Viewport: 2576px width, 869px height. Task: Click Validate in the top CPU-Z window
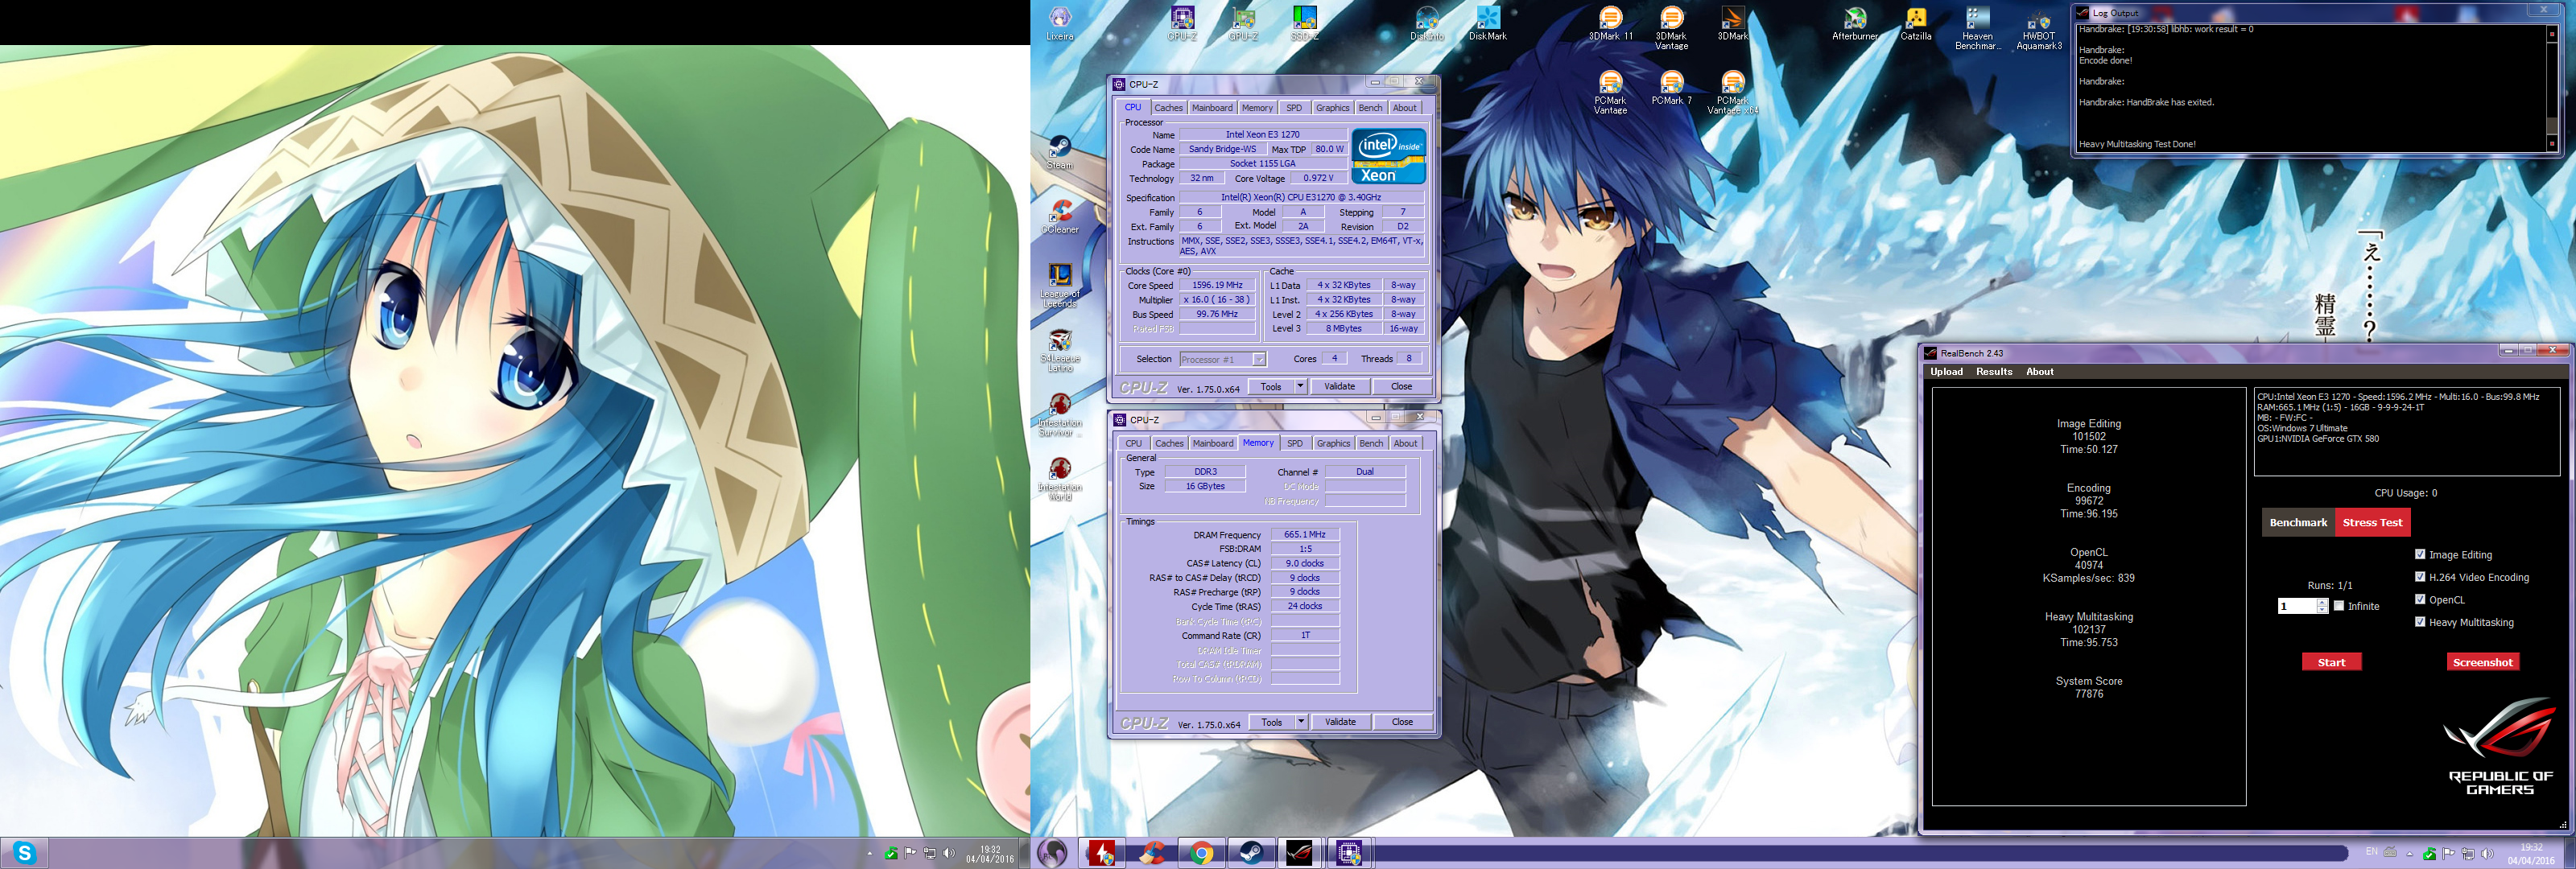pyautogui.click(x=1339, y=386)
